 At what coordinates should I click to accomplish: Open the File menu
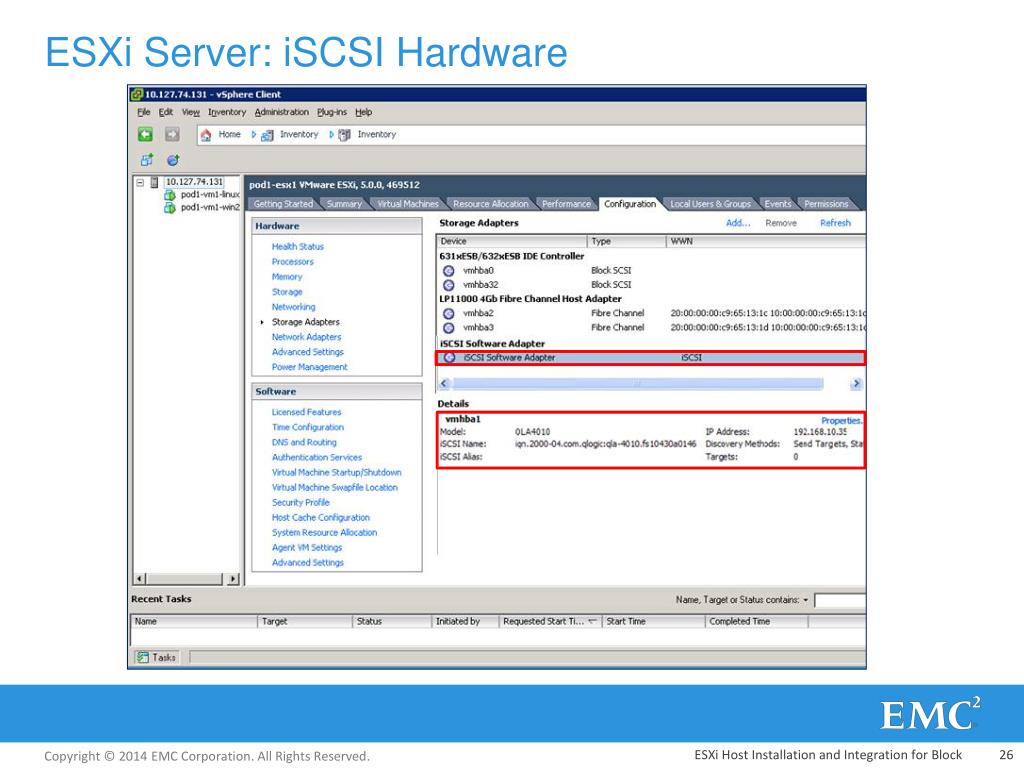pos(144,112)
